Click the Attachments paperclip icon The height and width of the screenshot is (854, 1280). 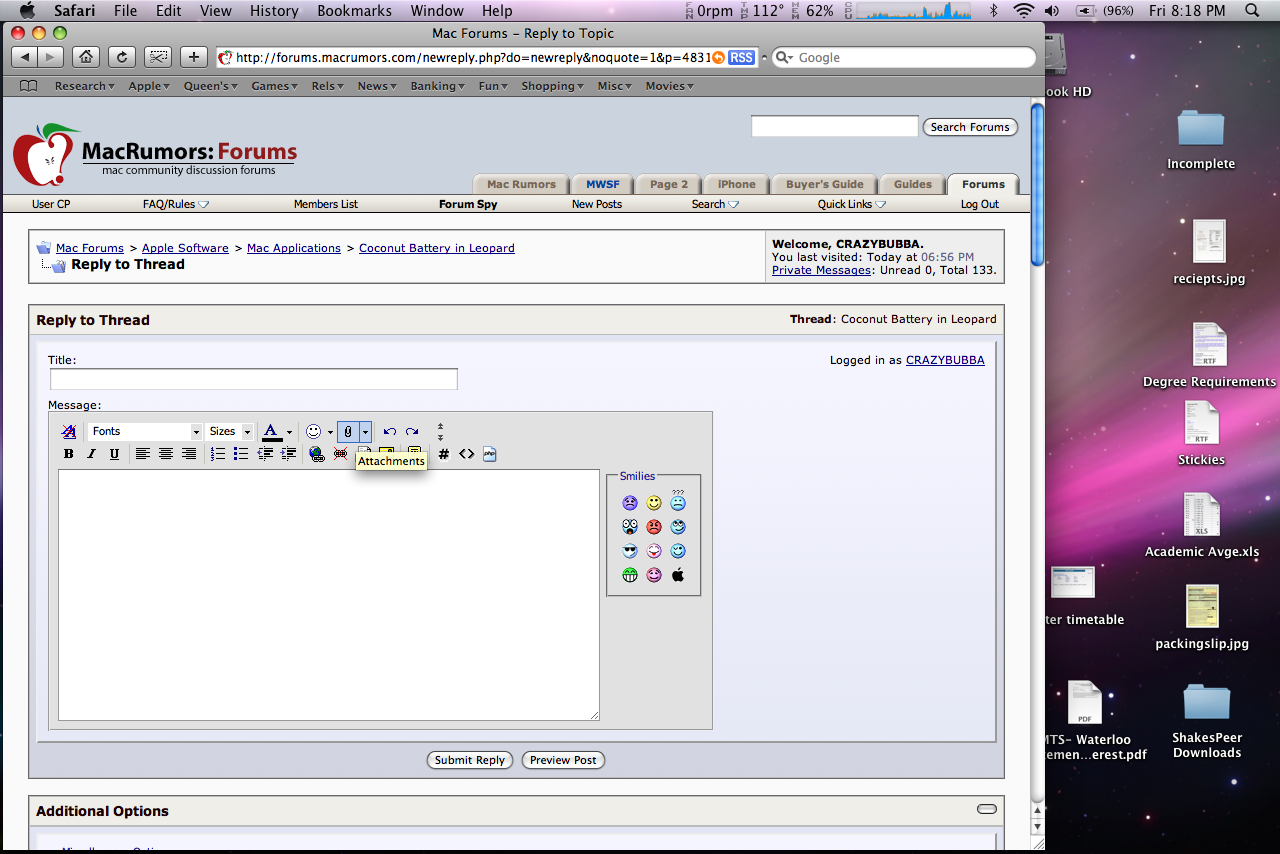(348, 432)
